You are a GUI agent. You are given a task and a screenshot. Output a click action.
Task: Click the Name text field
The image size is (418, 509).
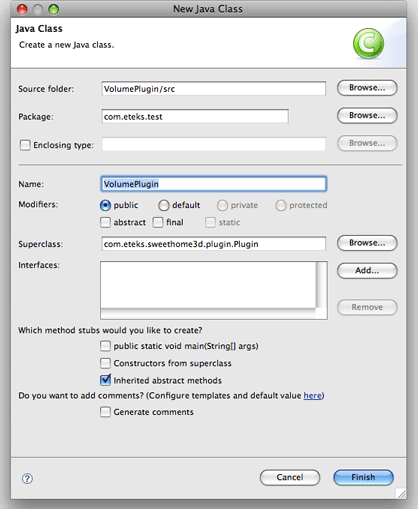[x=214, y=184]
